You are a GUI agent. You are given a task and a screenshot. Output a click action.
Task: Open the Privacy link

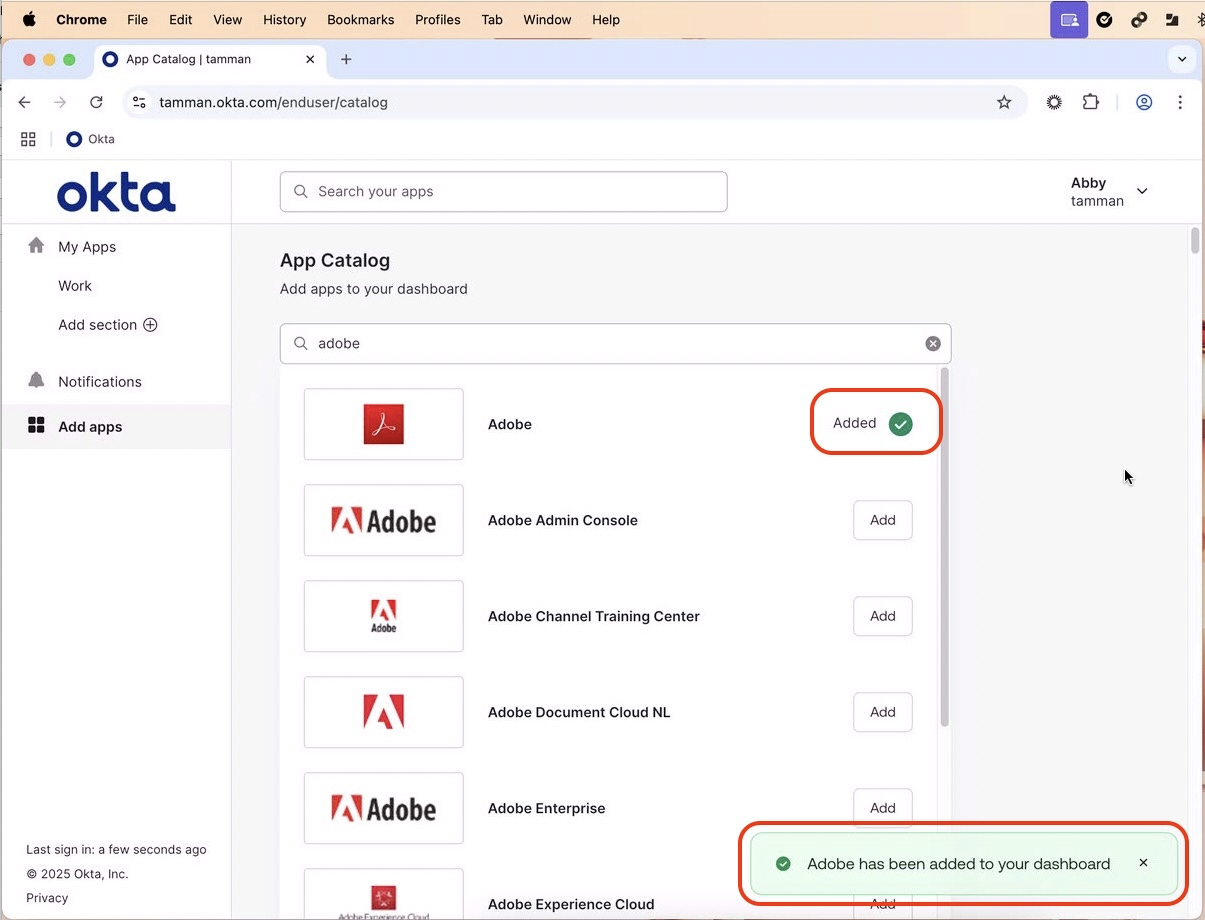point(47,898)
